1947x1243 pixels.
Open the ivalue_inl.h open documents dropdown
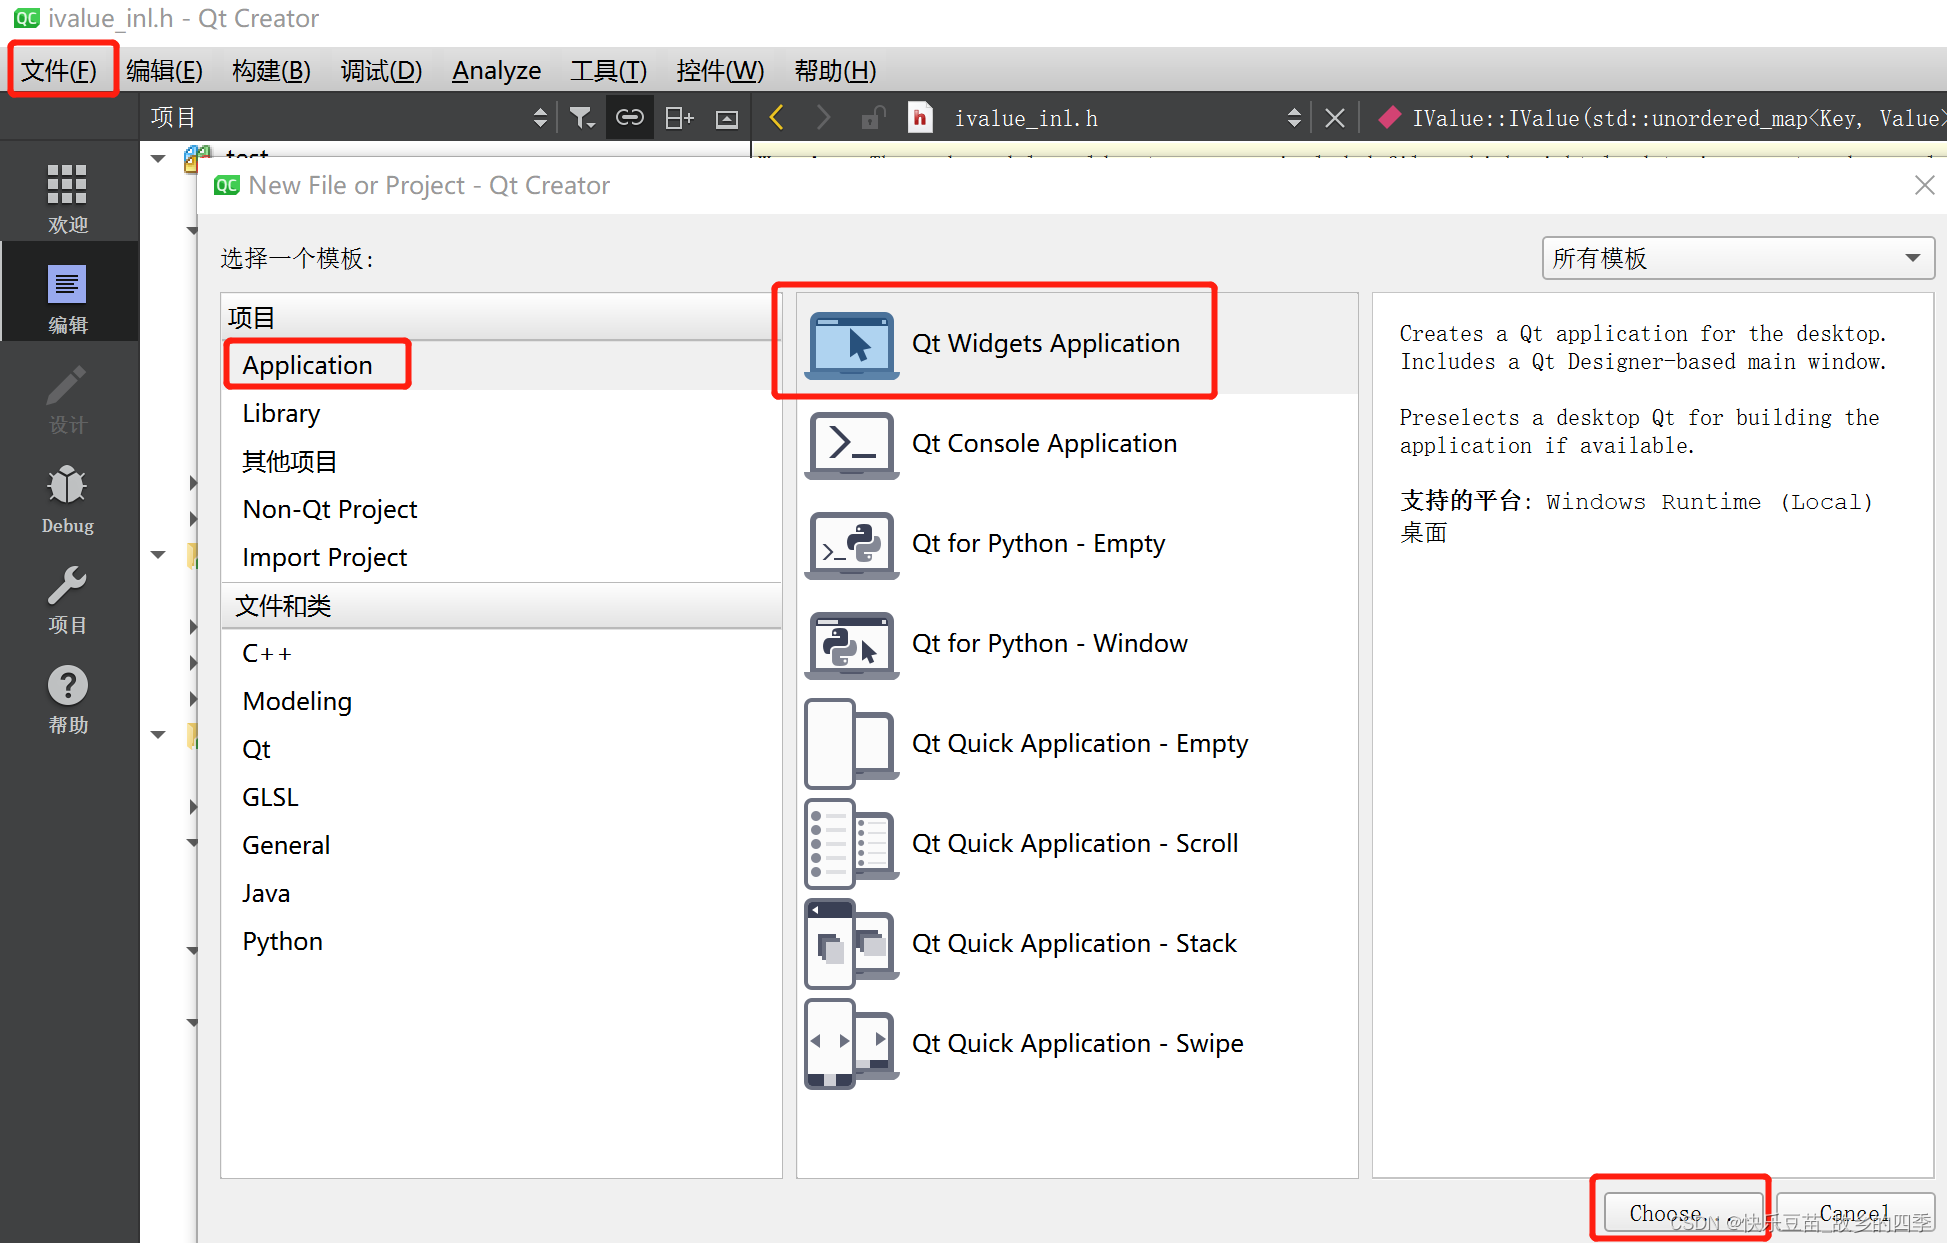[x=1126, y=118]
